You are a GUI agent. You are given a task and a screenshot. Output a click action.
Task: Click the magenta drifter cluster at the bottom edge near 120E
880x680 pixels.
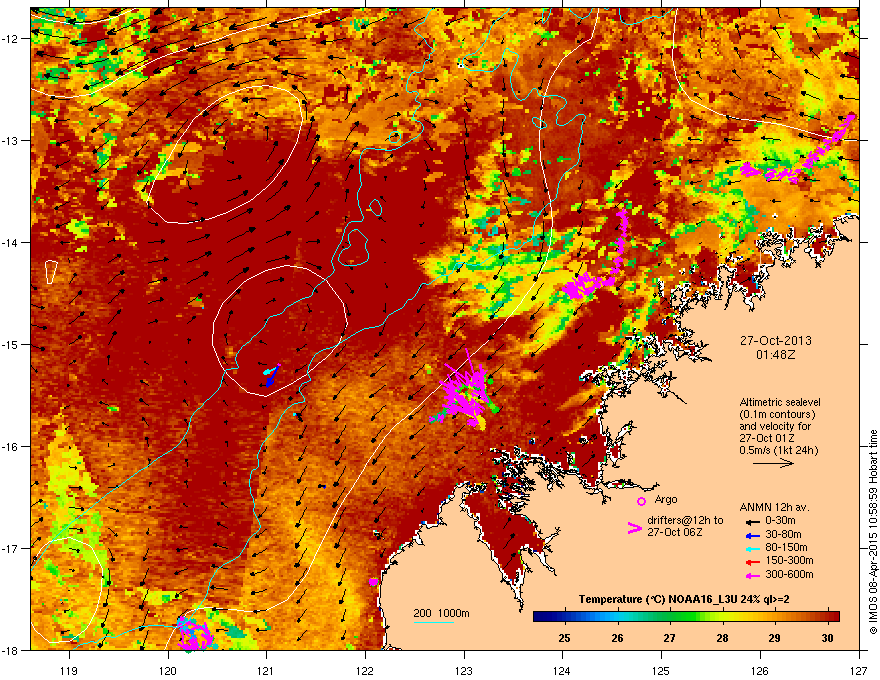pyautogui.click(x=194, y=633)
